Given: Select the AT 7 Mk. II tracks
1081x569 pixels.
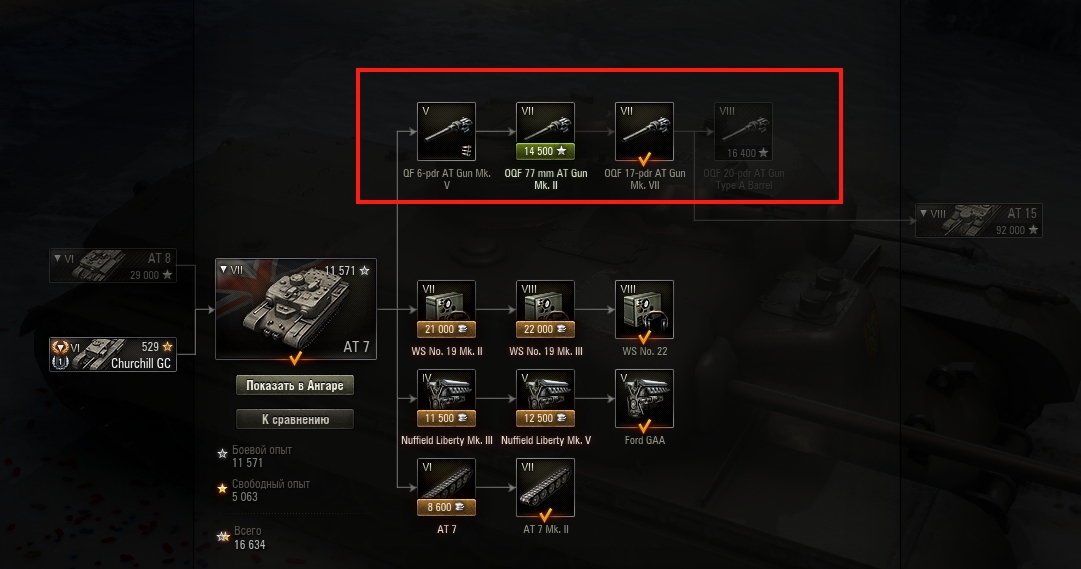Looking at the screenshot, I should (545, 487).
